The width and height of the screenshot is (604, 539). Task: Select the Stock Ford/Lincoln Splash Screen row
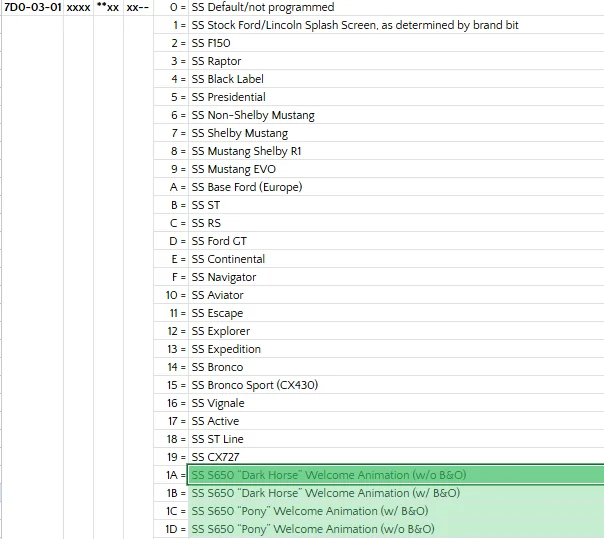(396, 25)
